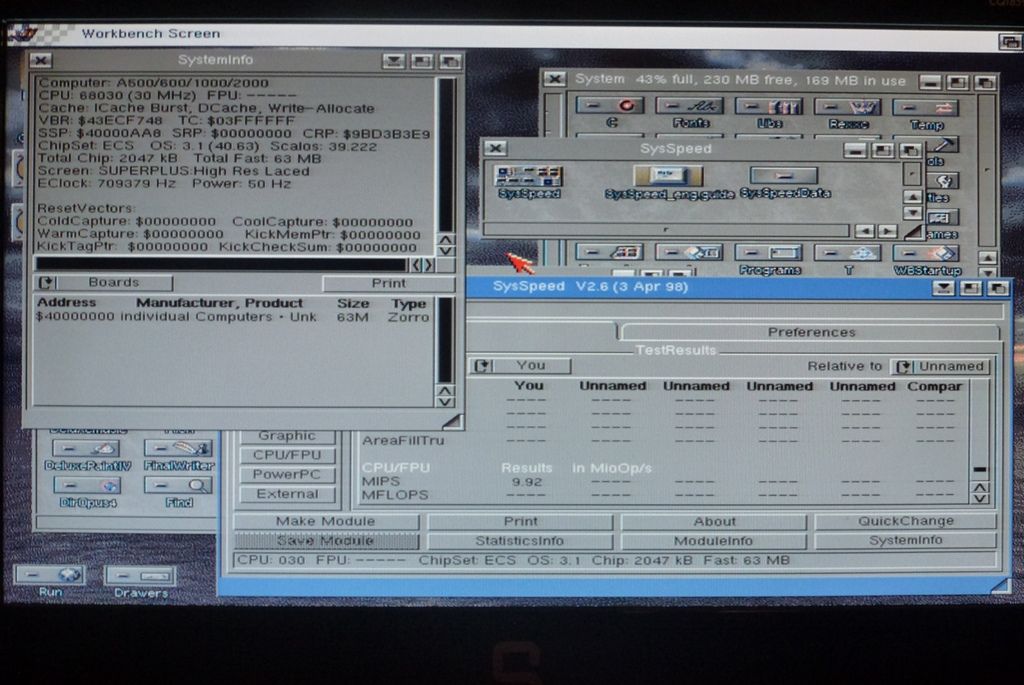Cycle the Boards selector in SystemInfo
The width and height of the screenshot is (1024, 685).
click(x=104, y=283)
